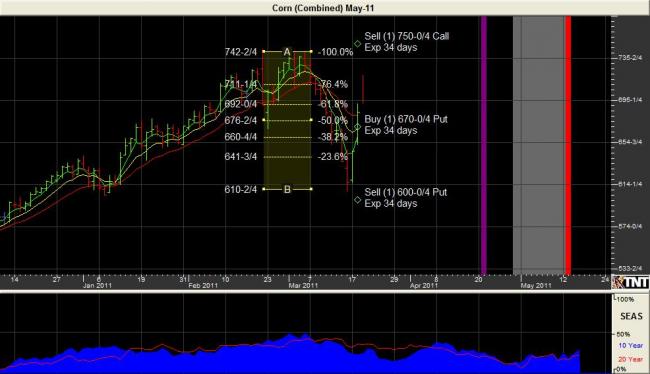The height and width of the screenshot is (374, 650).
Task: Click the Feb 2011 date axis label
Action: (x=203, y=286)
